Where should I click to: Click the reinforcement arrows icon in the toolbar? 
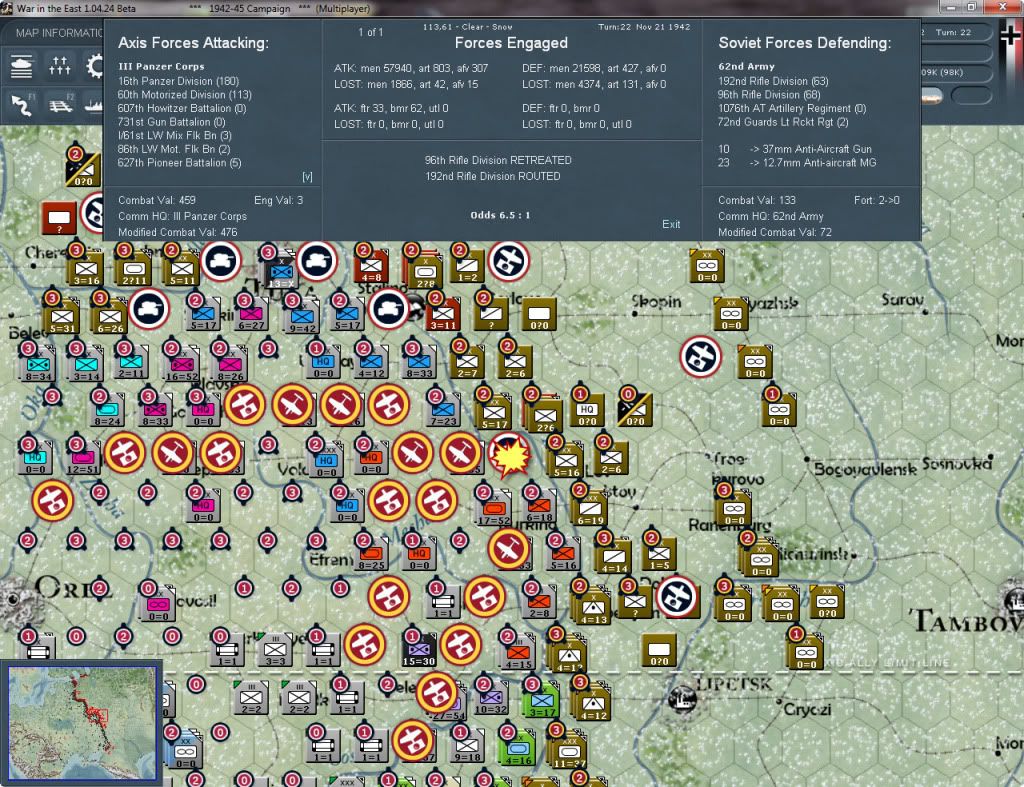point(59,66)
